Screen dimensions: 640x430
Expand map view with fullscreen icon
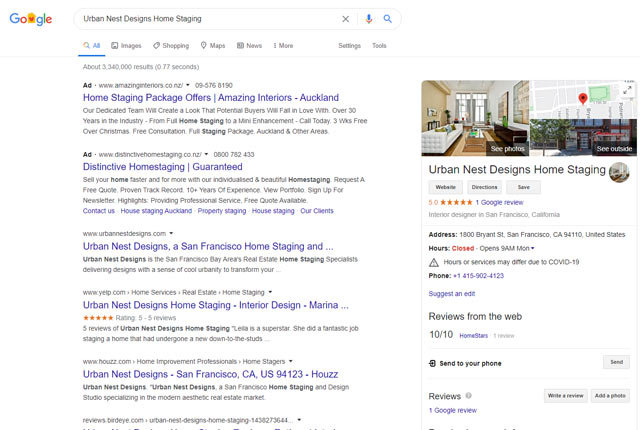pyautogui.click(x=627, y=90)
